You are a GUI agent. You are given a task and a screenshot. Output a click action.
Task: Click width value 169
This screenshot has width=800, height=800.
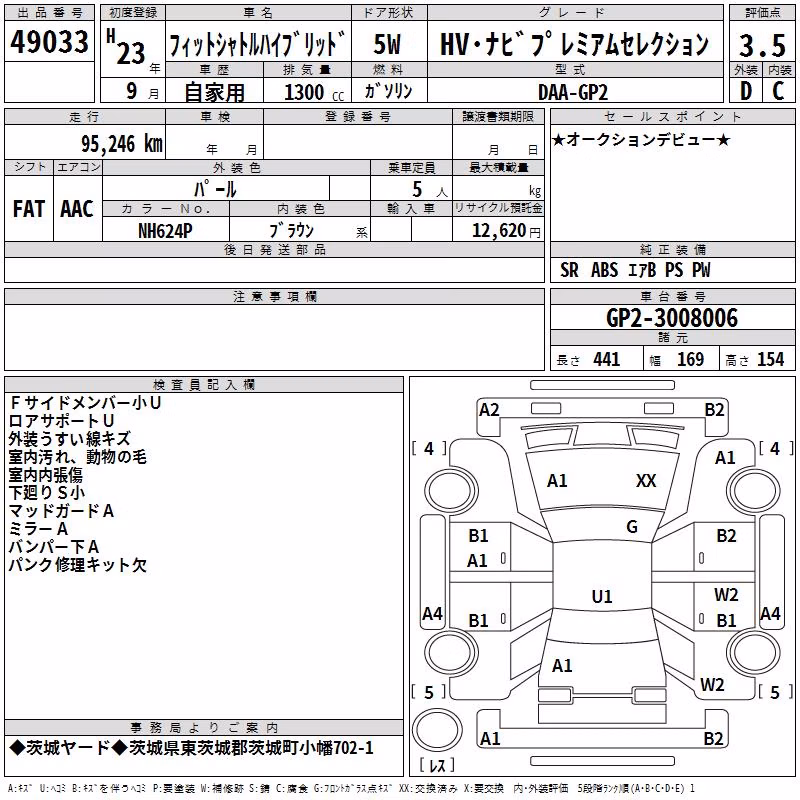(690, 360)
